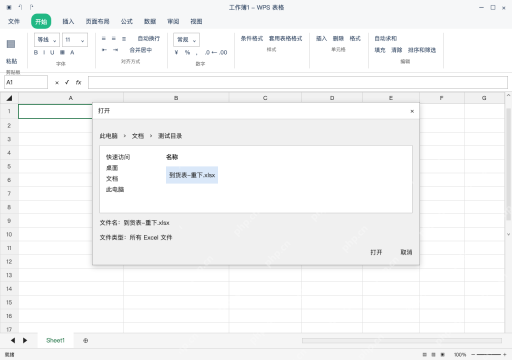The height and width of the screenshot is (360, 512).
Task: Click 桌面 in quick access list
Action: coord(112,168)
